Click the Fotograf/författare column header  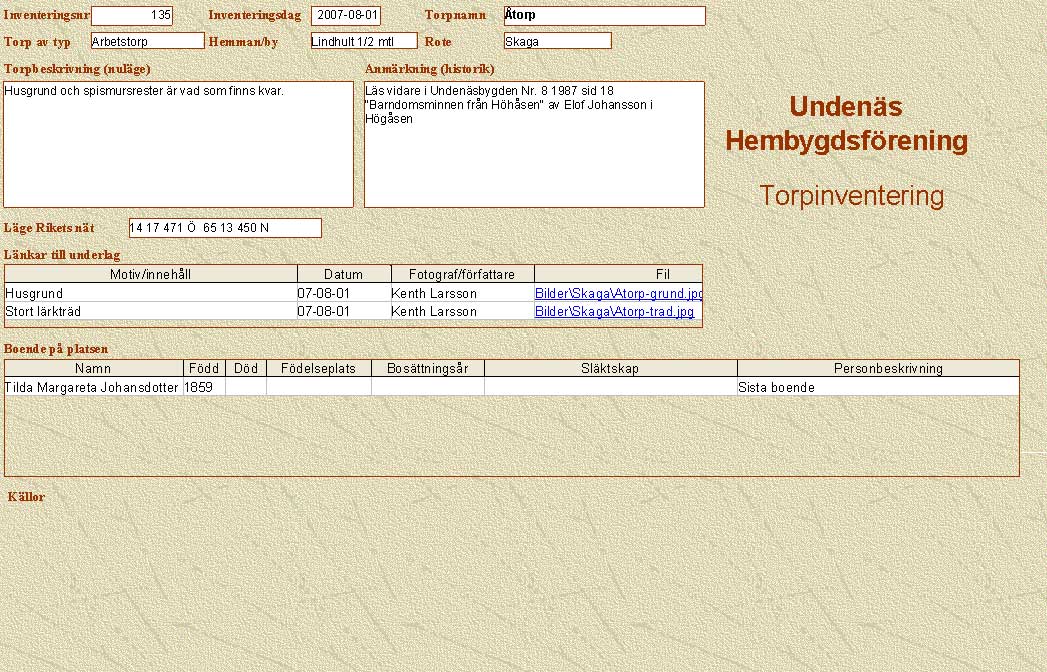pos(462,274)
